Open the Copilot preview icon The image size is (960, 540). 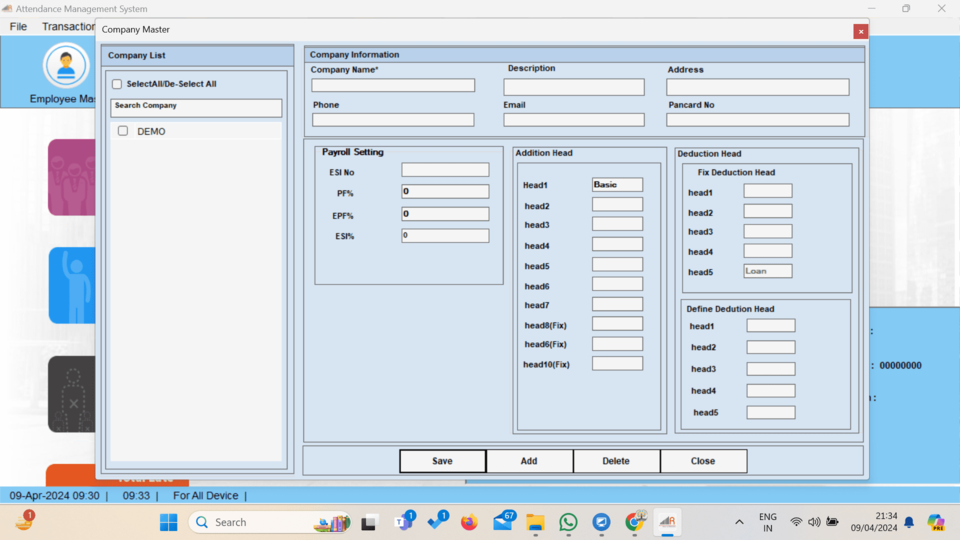point(936,522)
